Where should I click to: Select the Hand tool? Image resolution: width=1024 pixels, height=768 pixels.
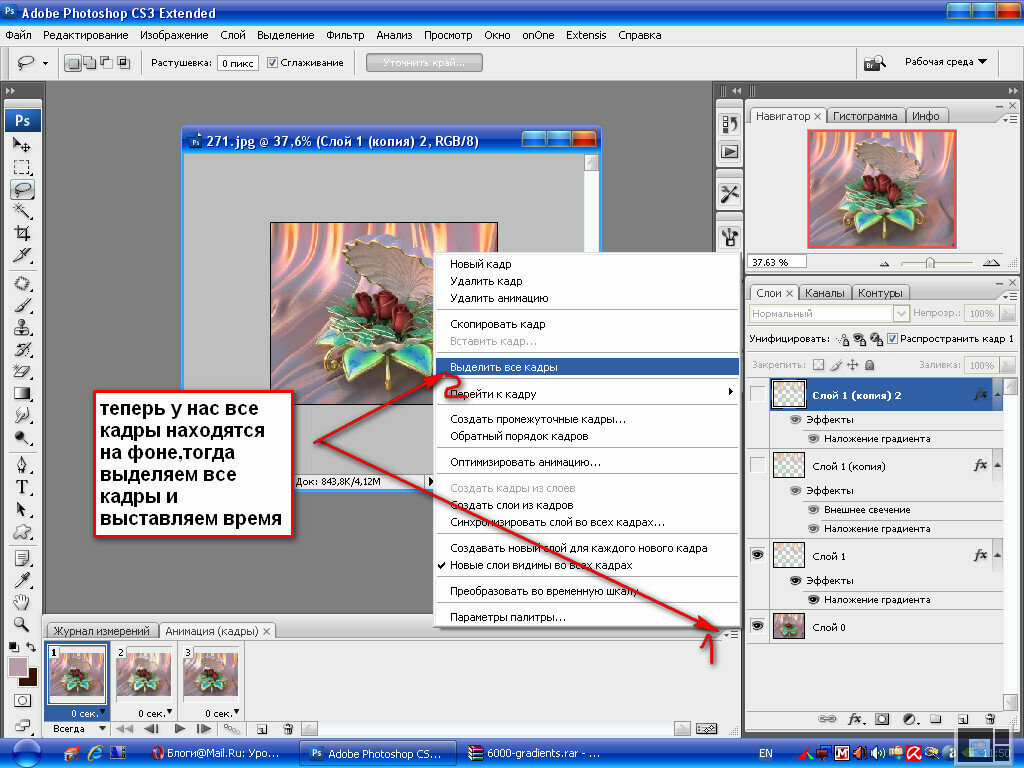22,602
